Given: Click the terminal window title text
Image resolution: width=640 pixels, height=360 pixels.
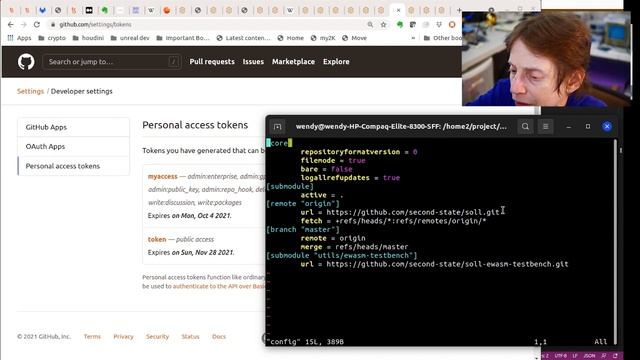Looking at the screenshot, I should click(401, 127).
